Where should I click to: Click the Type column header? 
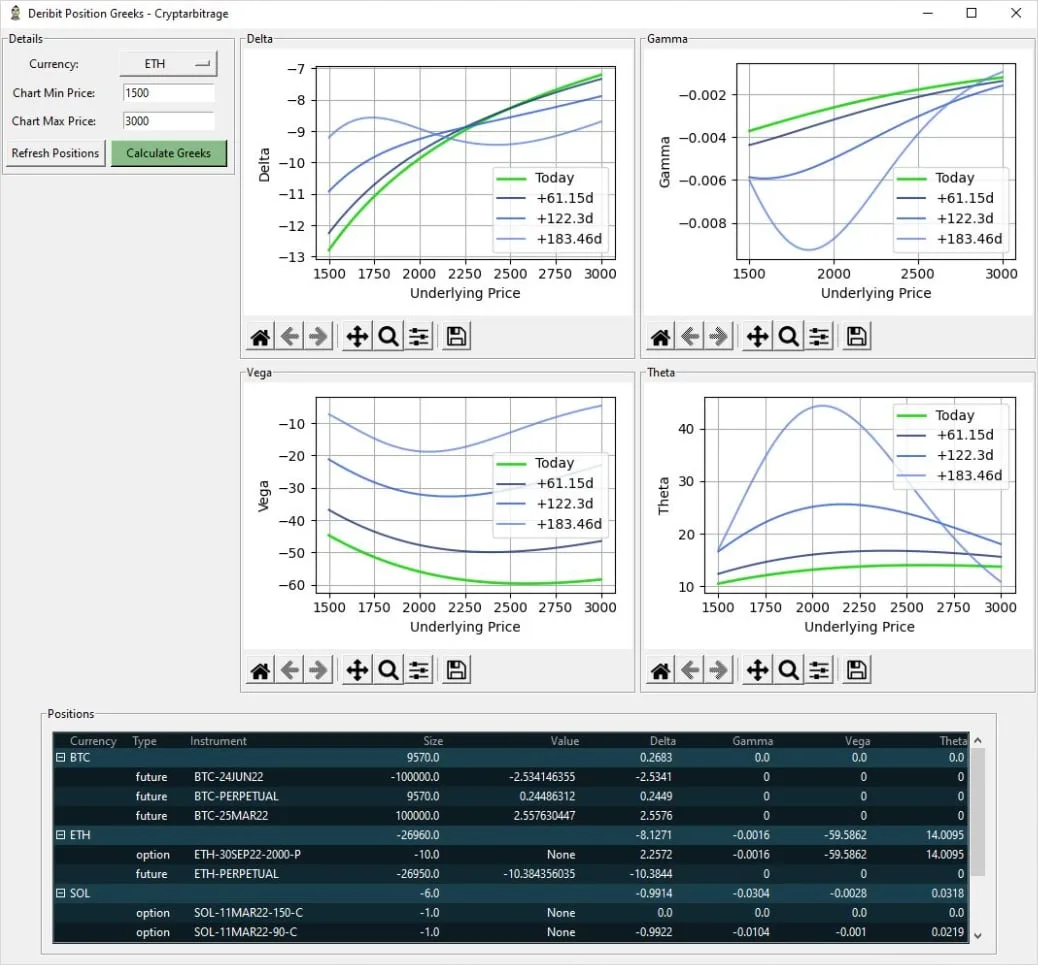click(x=144, y=741)
